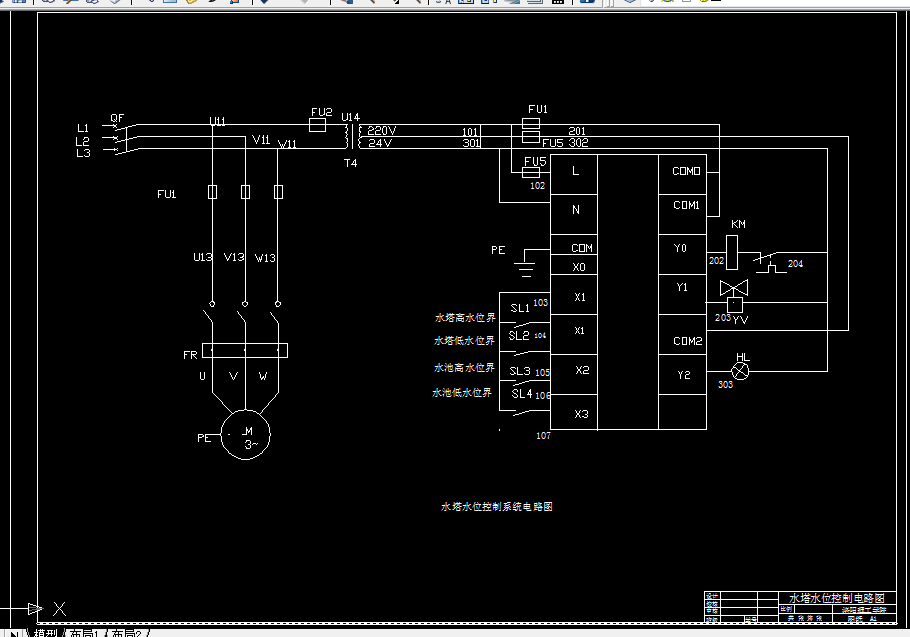Click the PLC N terminal

[574, 215]
